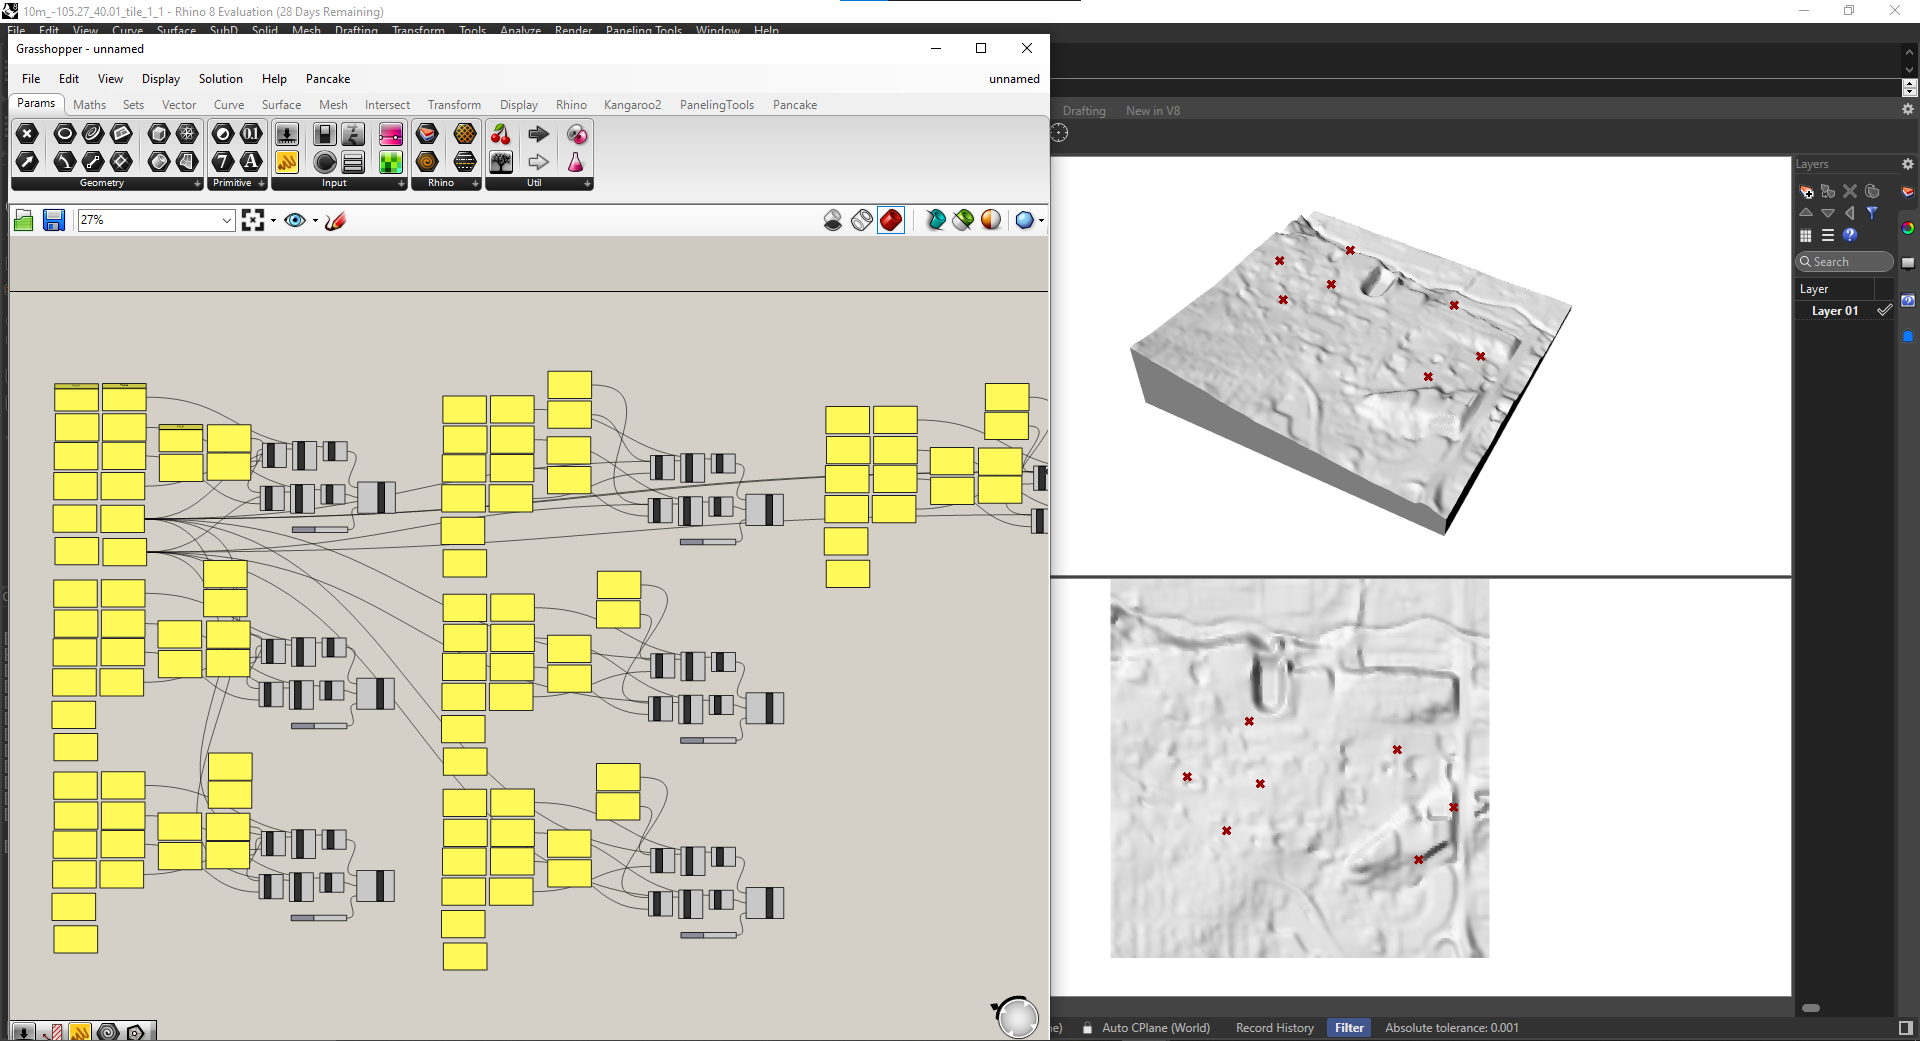Click into the Layers Search field
The width and height of the screenshot is (1920, 1041).
coord(1845,262)
